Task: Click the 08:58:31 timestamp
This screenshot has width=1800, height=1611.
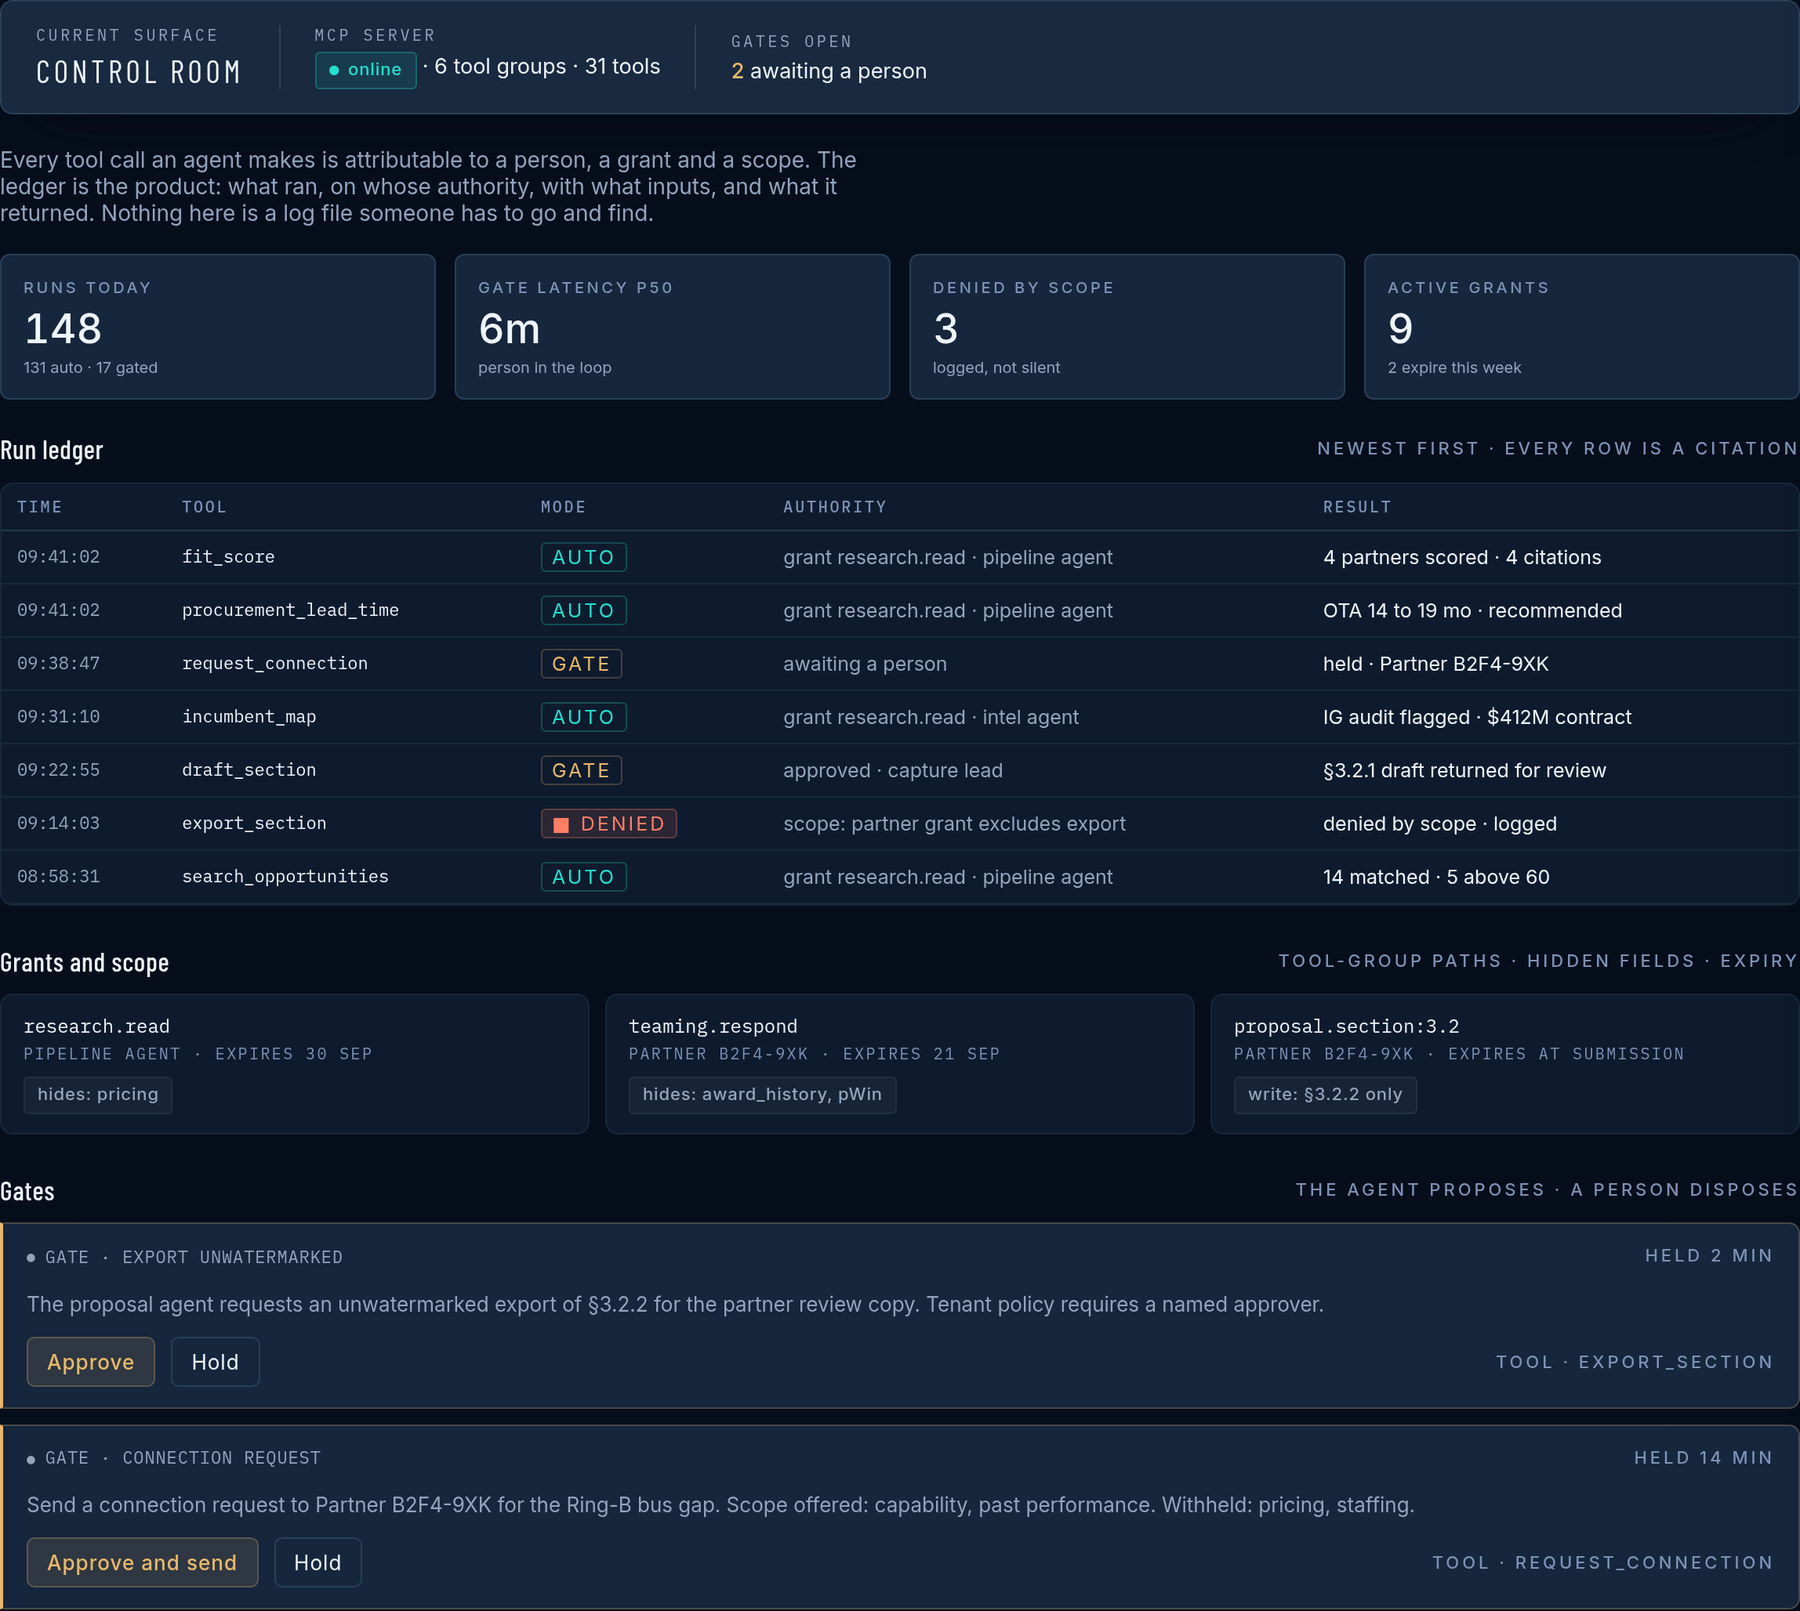Action: point(58,876)
